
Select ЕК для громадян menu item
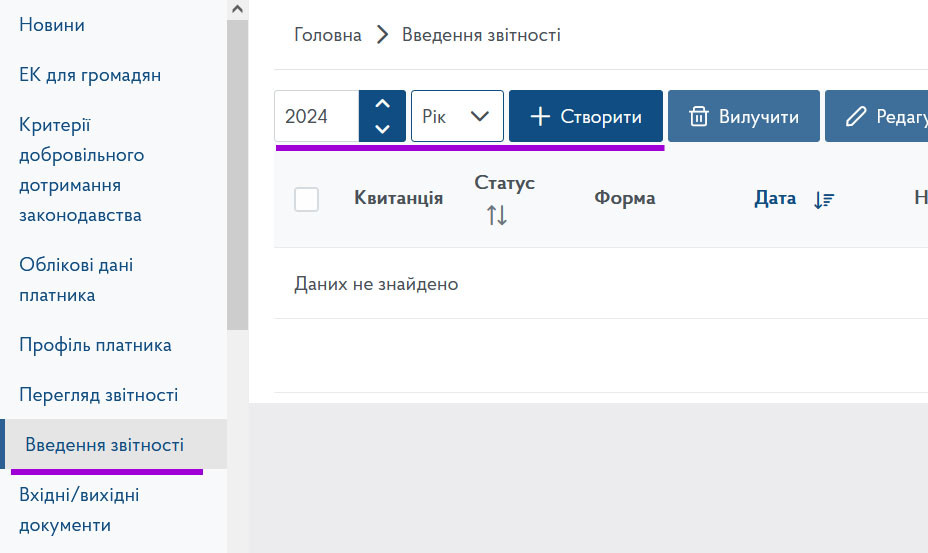pyautogui.click(x=90, y=75)
